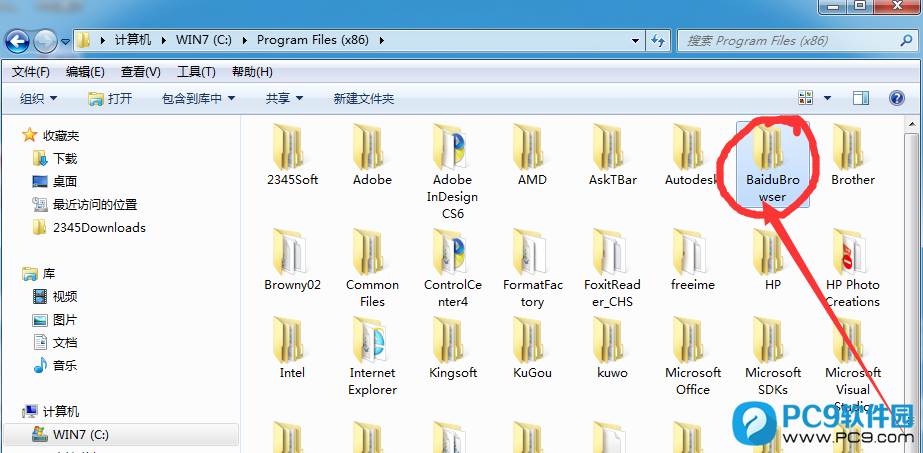The image size is (923, 453).
Task: Click the 打开 toolbar button
Action: pyautogui.click(x=110, y=98)
